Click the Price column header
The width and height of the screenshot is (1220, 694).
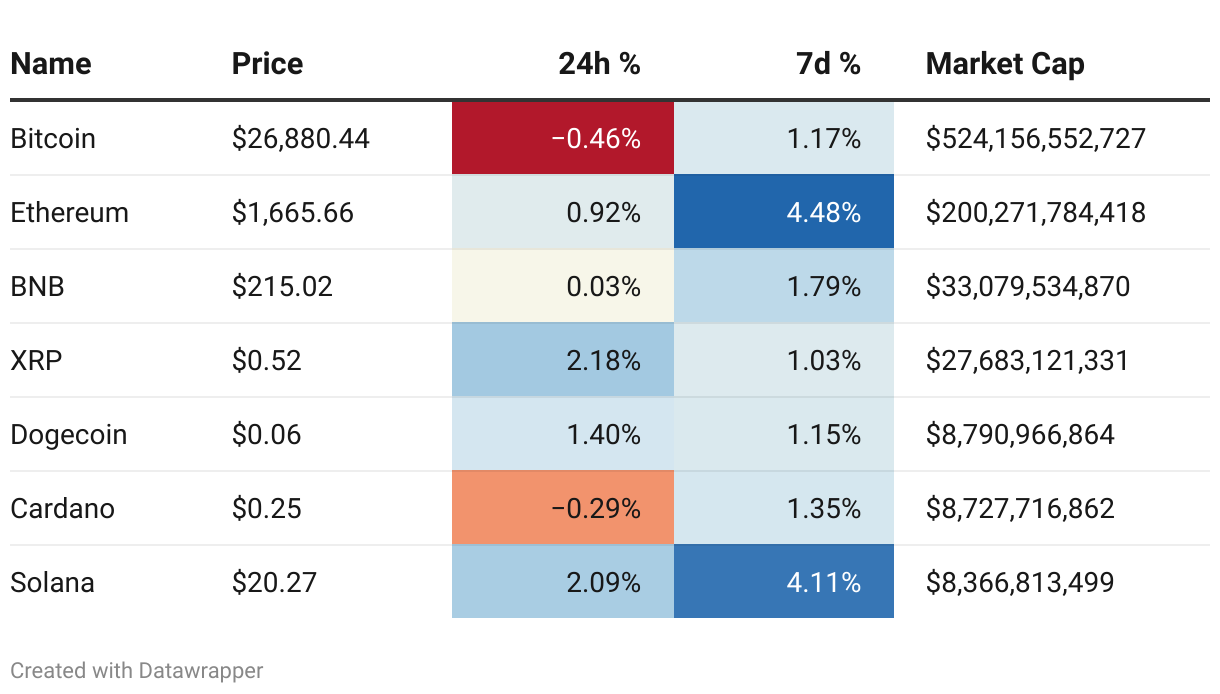267,64
